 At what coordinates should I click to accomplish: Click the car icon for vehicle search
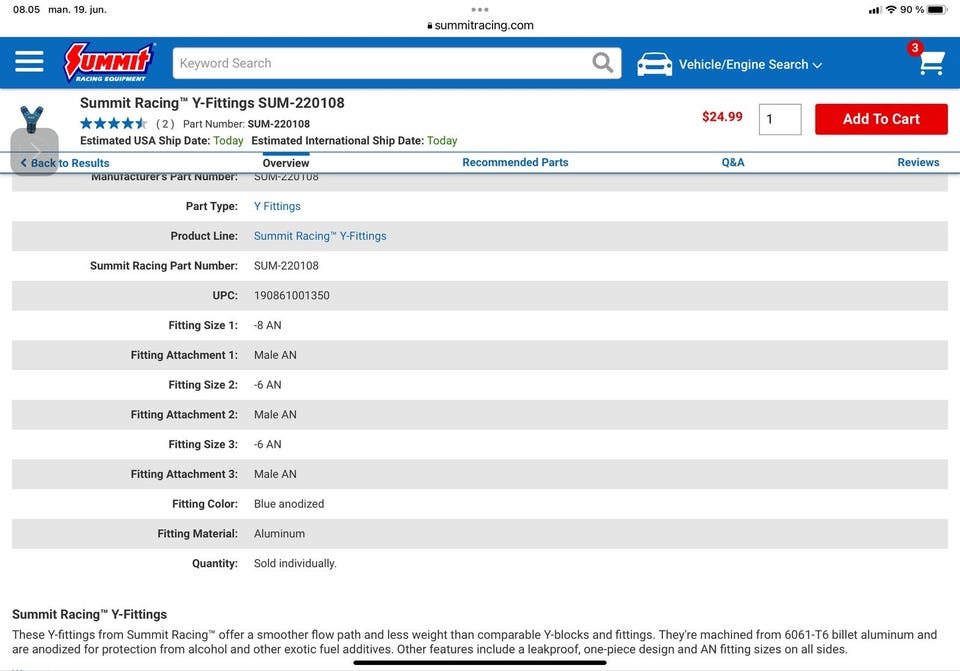click(654, 64)
